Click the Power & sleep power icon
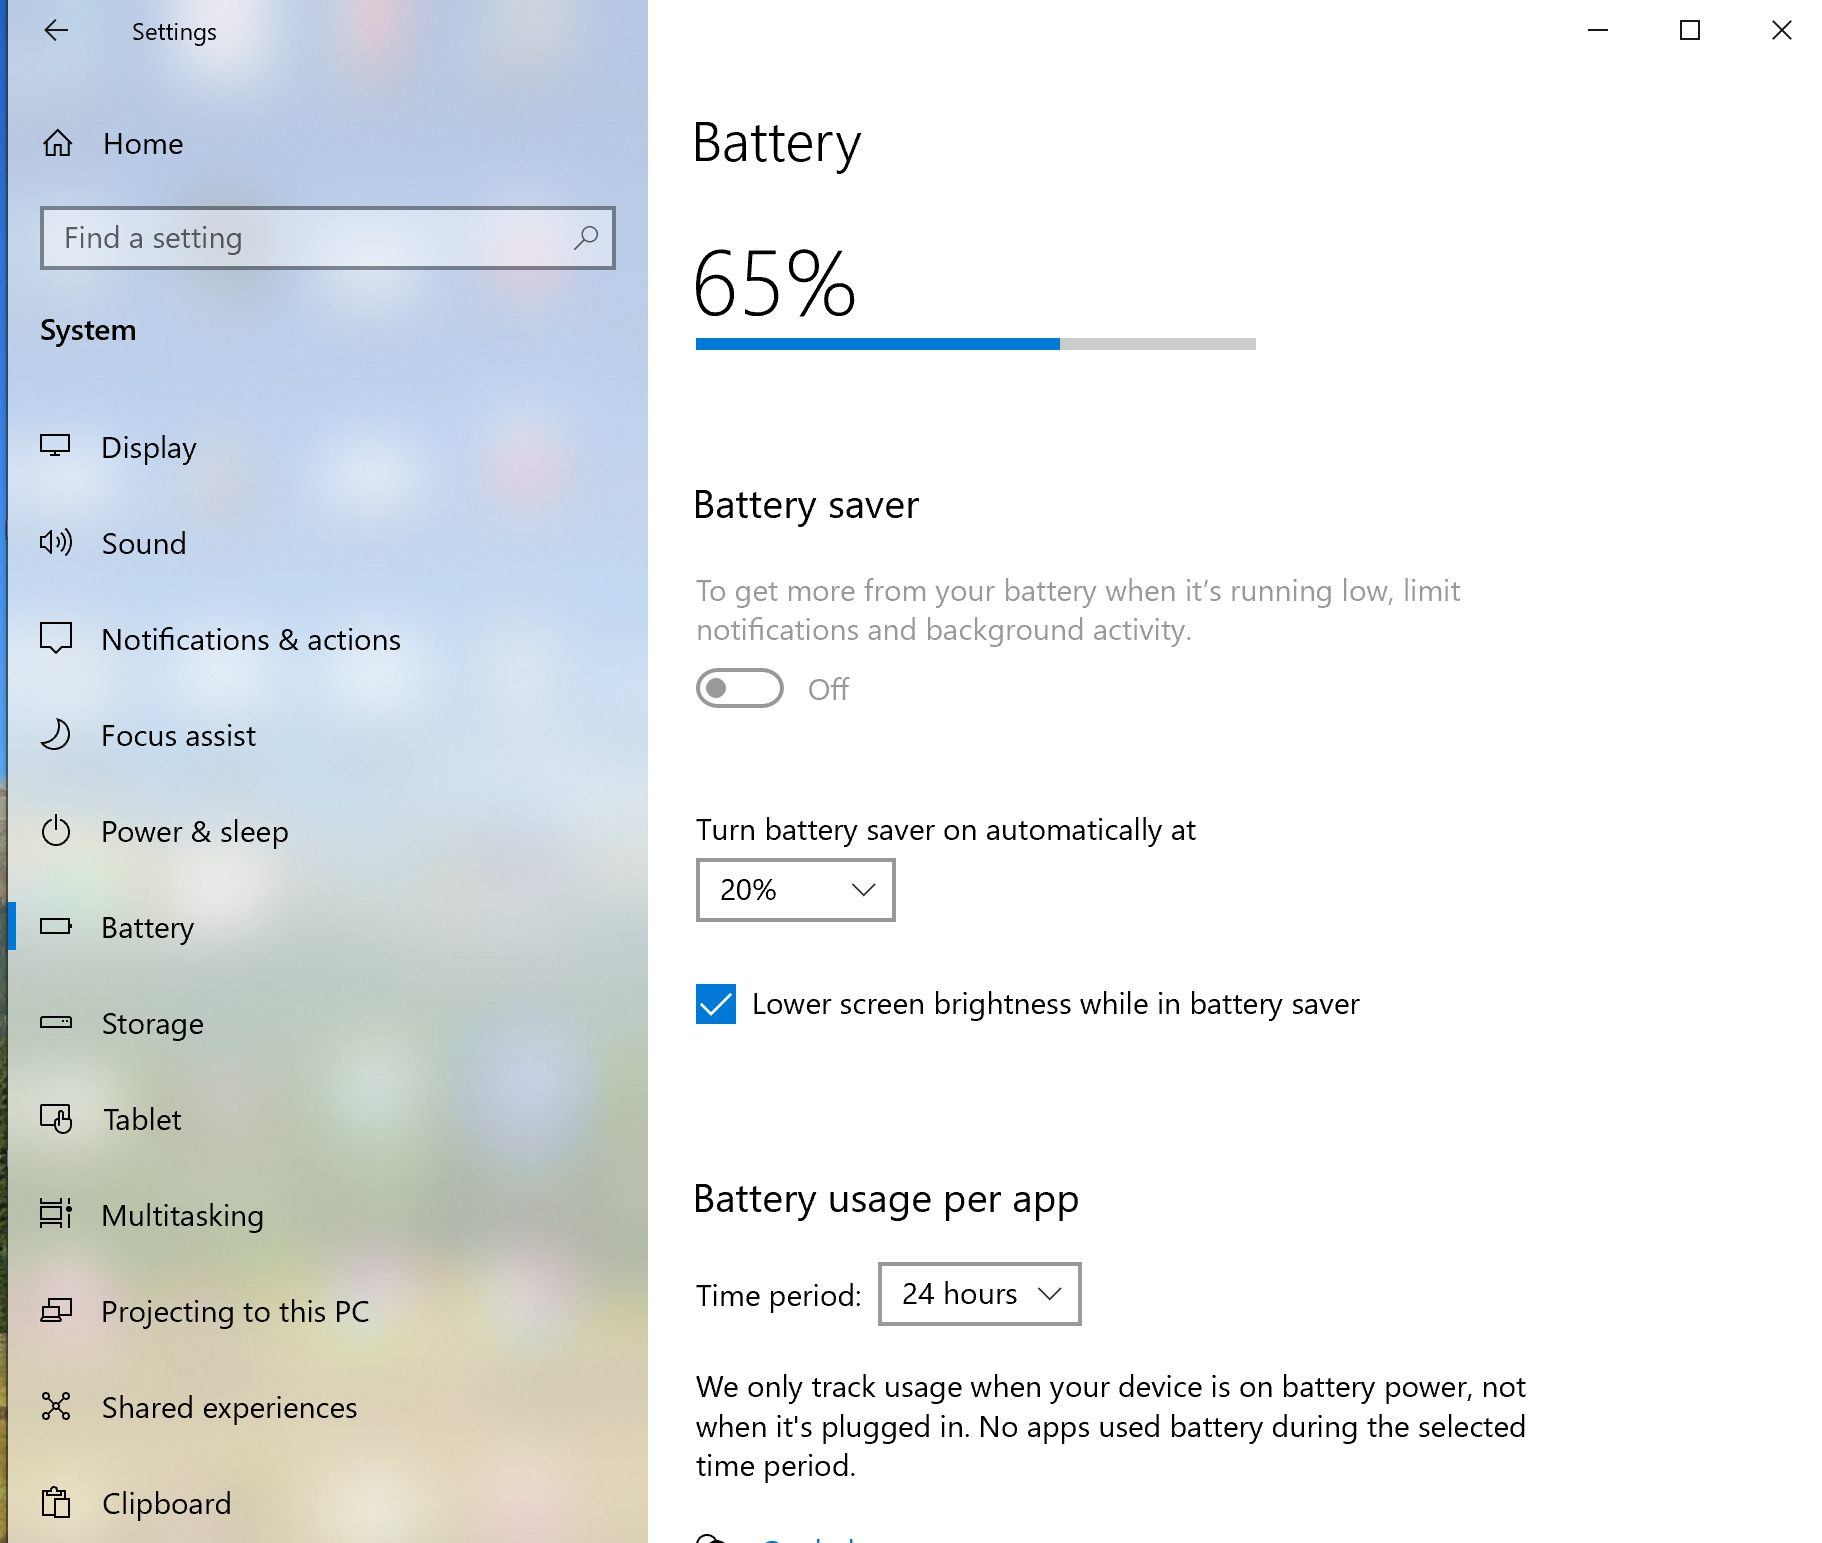The image size is (1822, 1543). 56,831
